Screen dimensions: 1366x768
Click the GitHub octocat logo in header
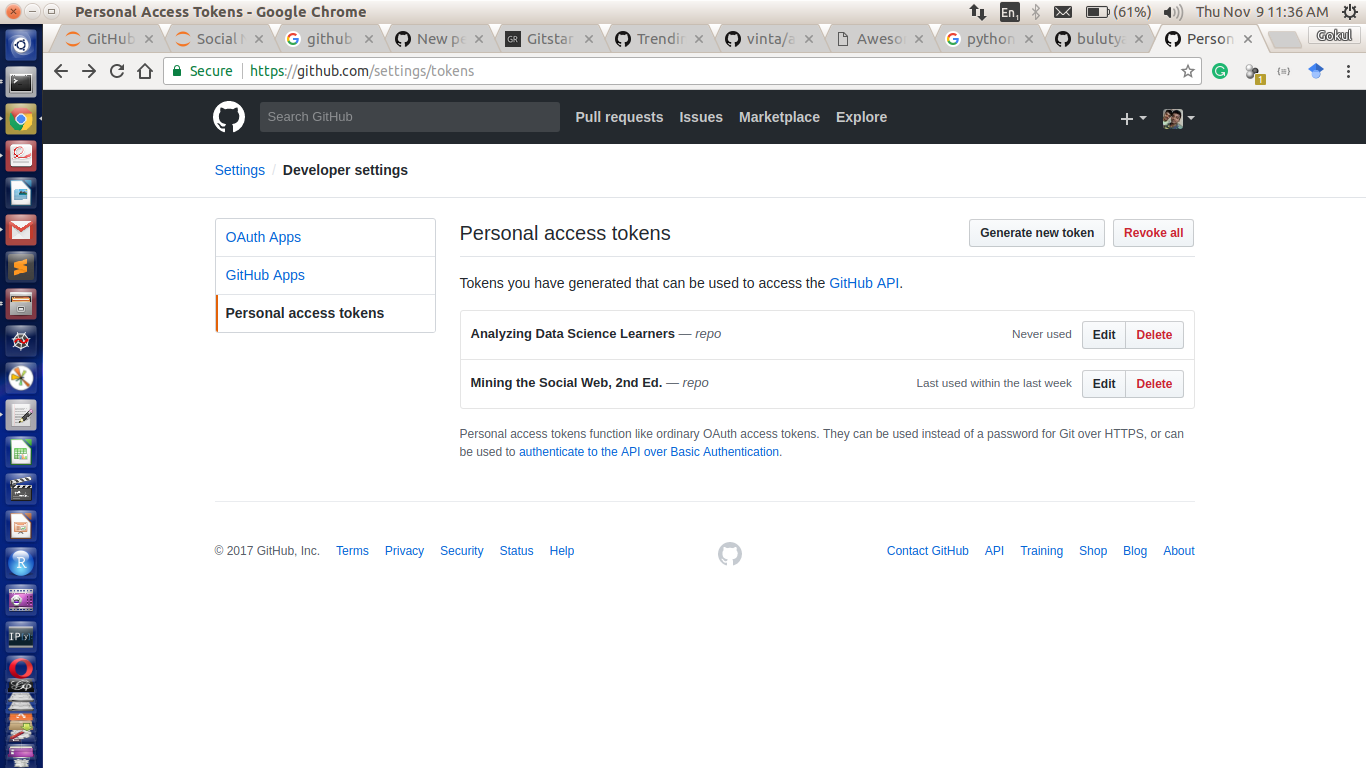click(x=229, y=117)
